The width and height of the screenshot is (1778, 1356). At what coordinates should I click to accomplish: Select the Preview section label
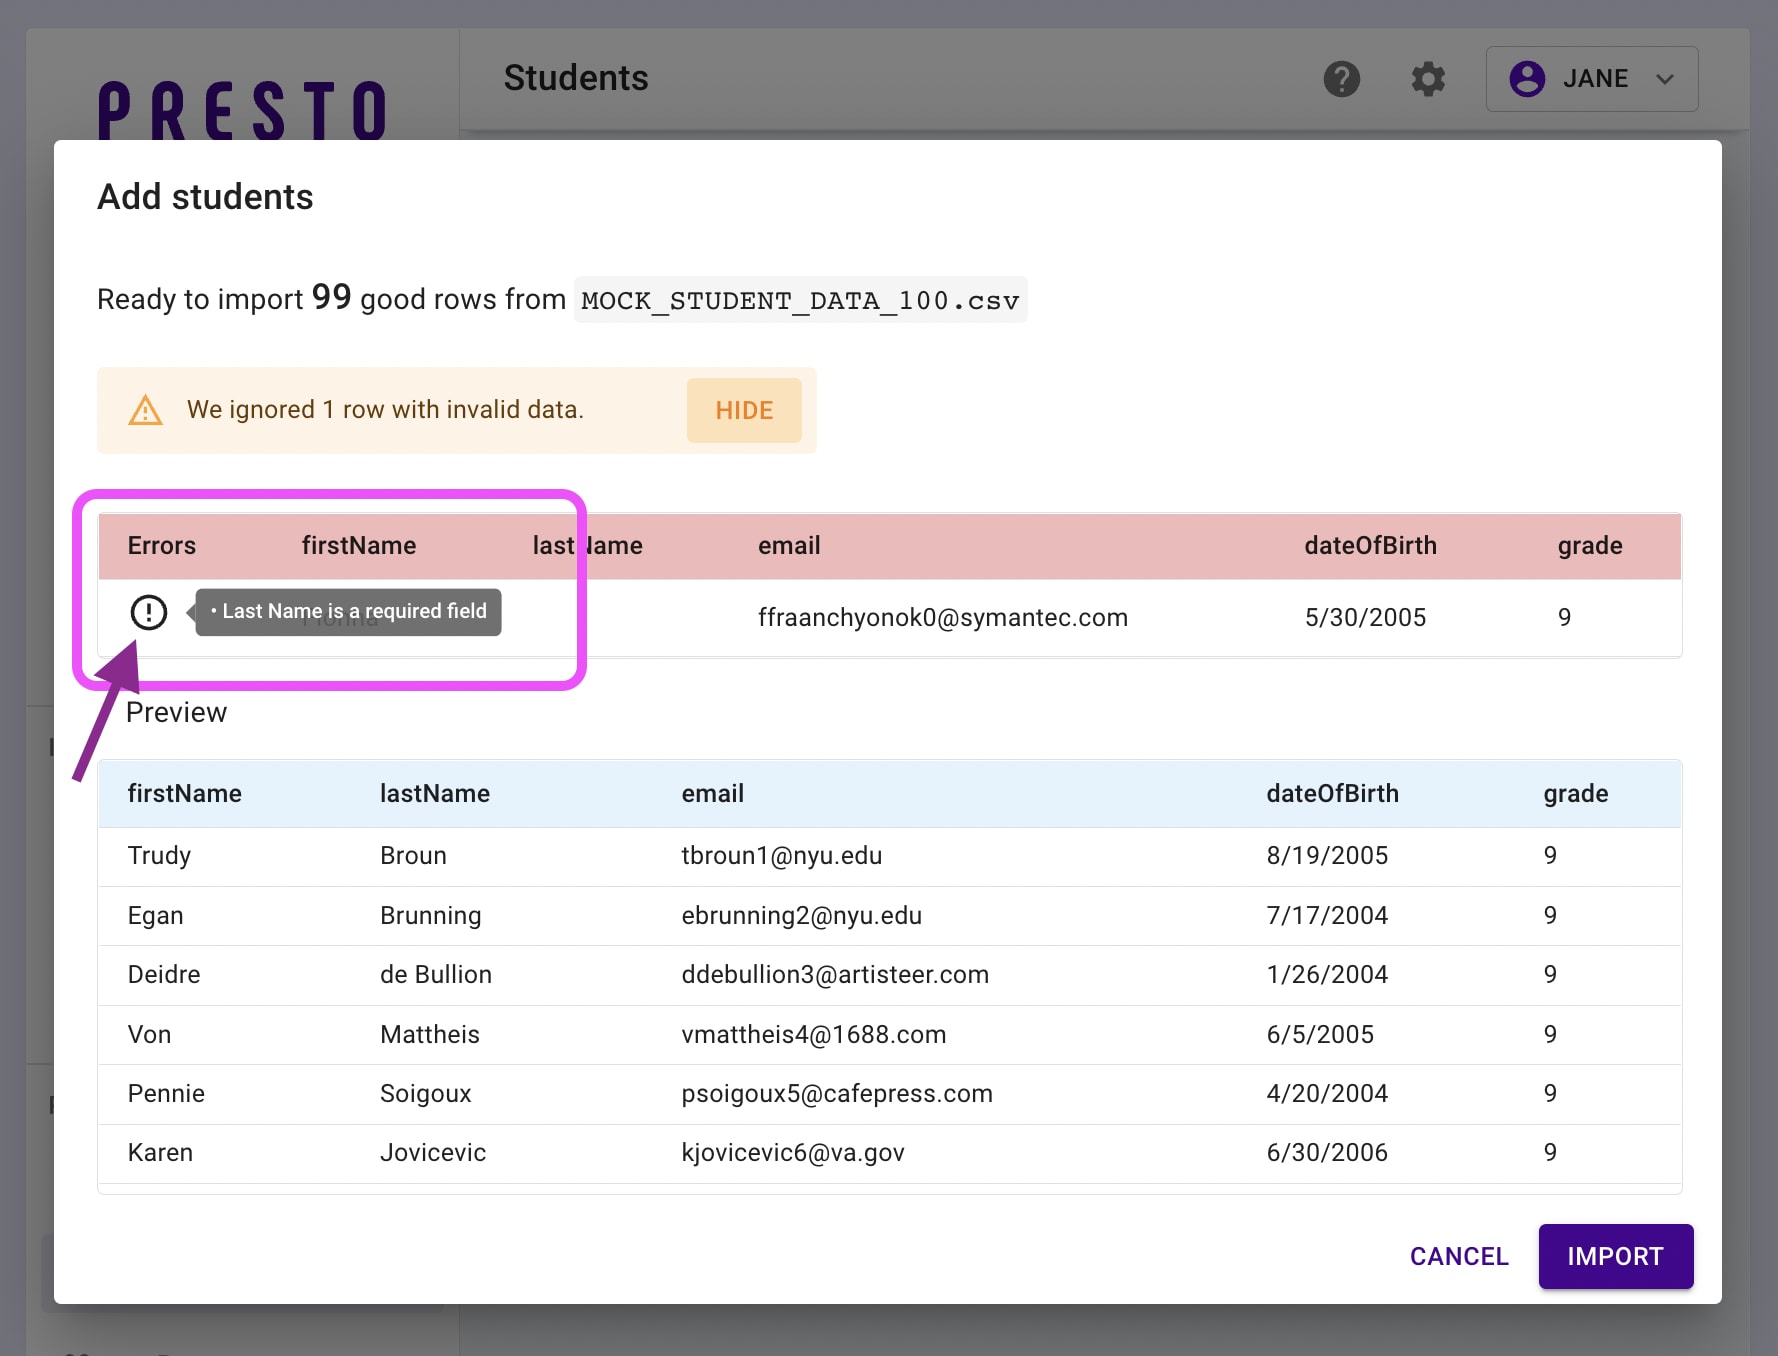tap(176, 713)
